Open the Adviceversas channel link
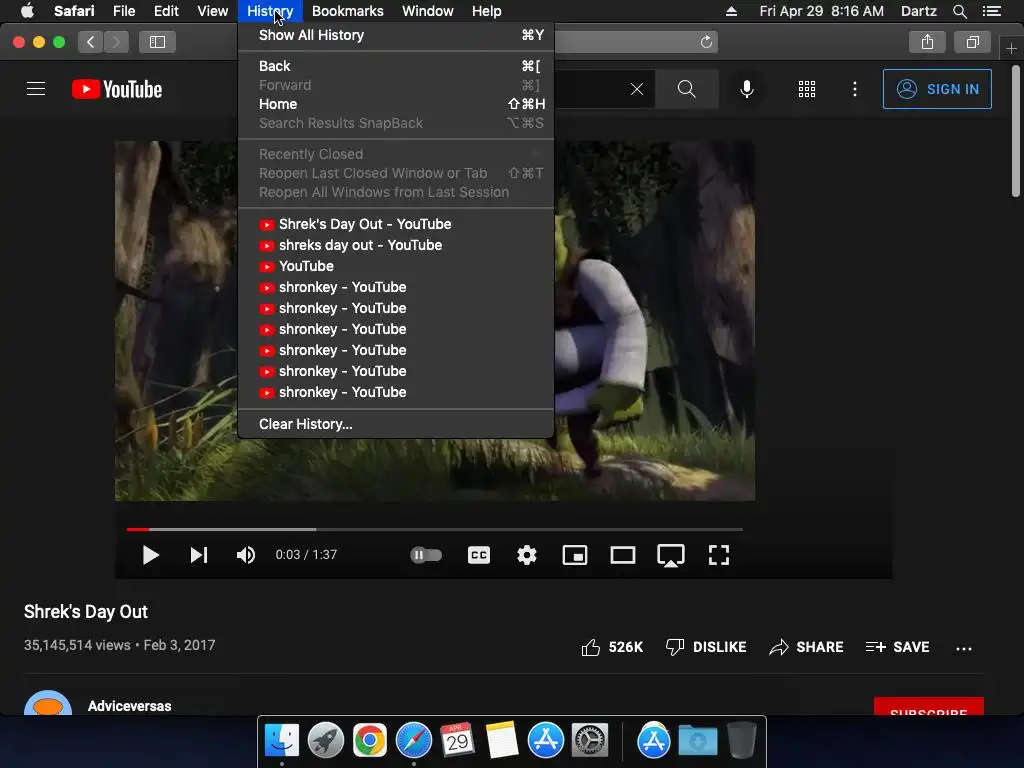The width and height of the screenshot is (1024, 768). coord(129,706)
